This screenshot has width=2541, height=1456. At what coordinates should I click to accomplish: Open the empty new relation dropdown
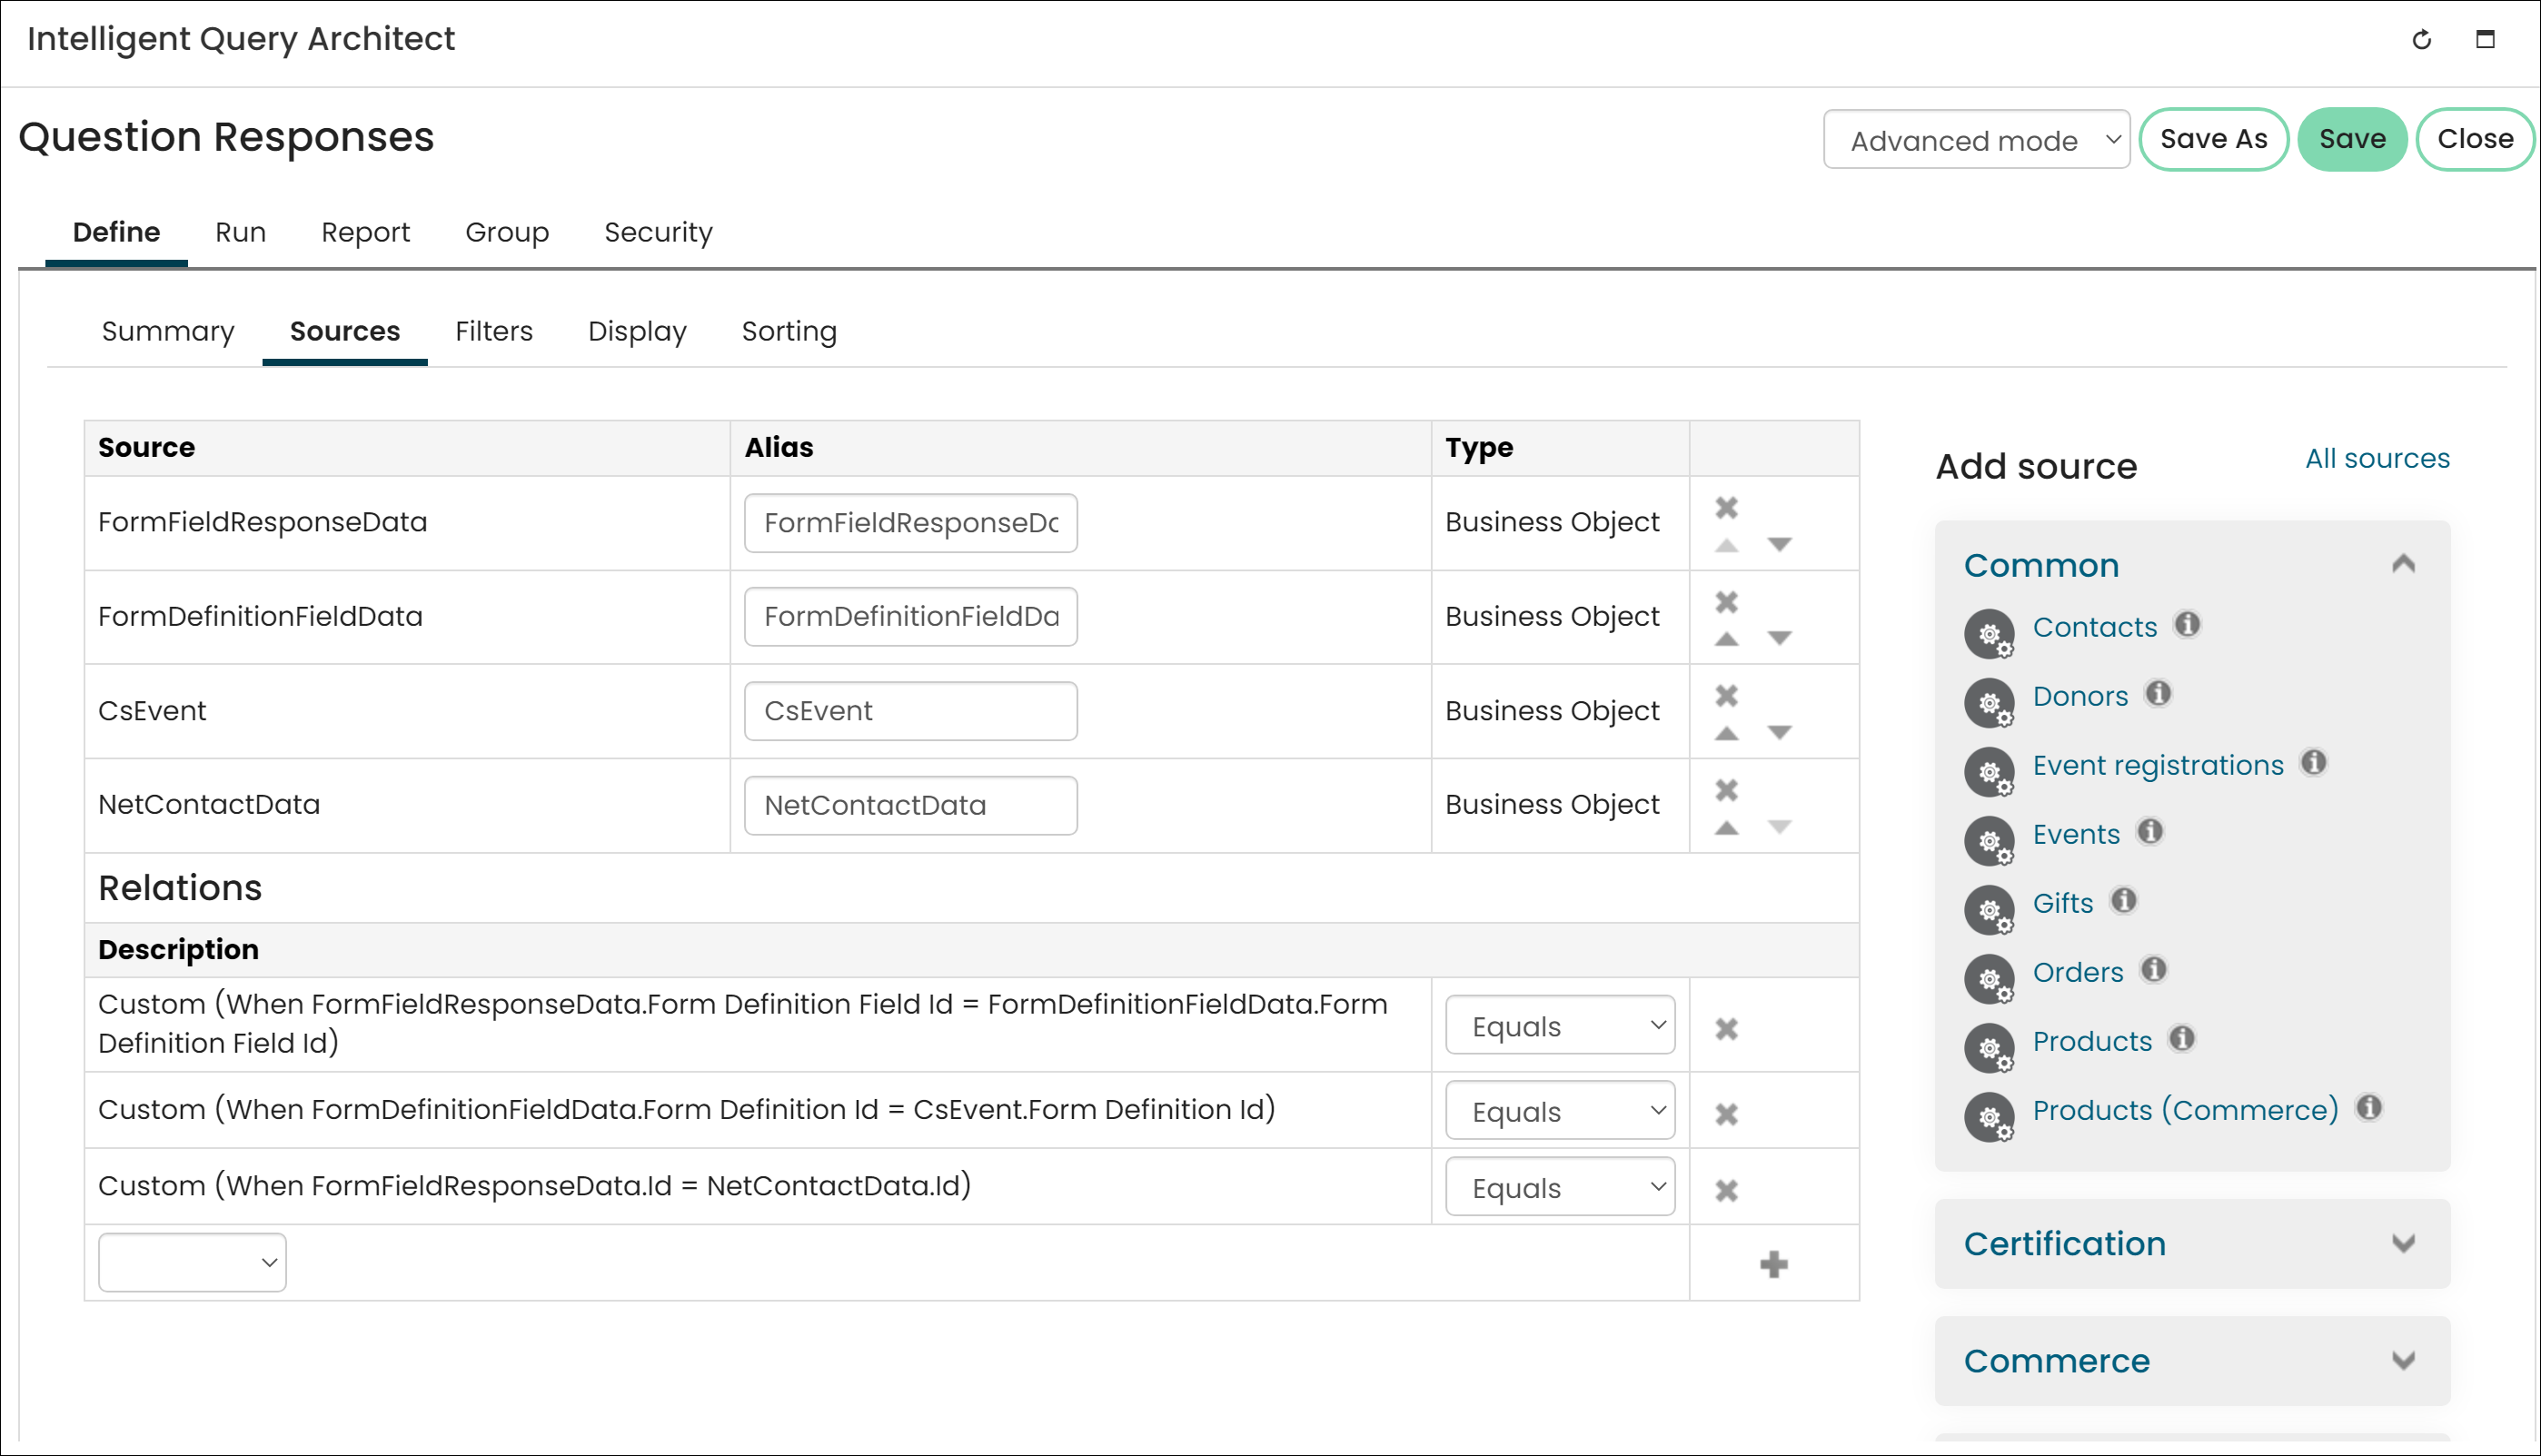(x=192, y=1263)
